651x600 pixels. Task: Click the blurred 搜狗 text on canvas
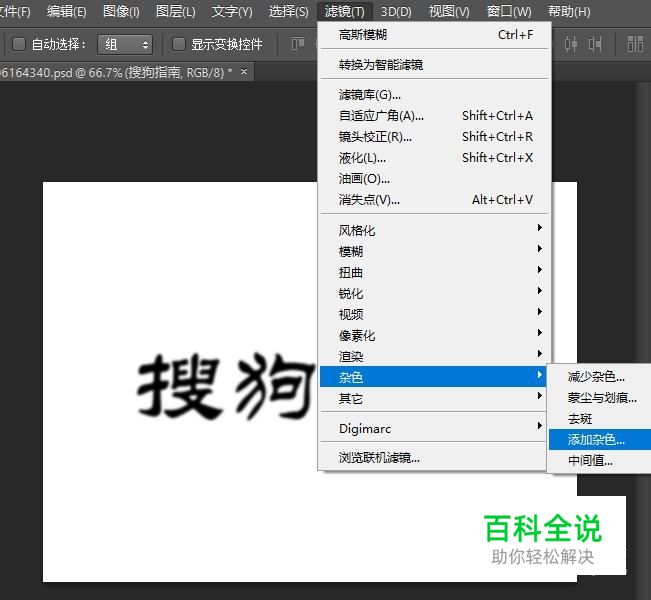pos(226,386)
